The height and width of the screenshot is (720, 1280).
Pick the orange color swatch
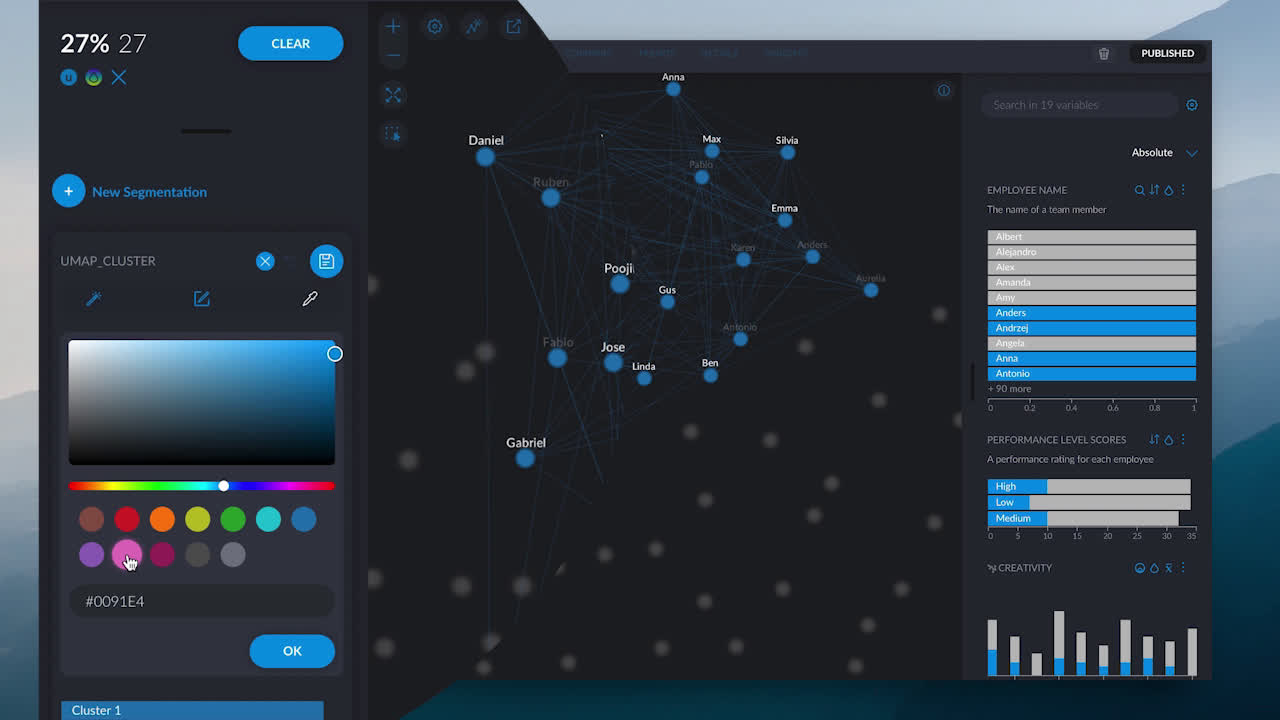[162, 519]
